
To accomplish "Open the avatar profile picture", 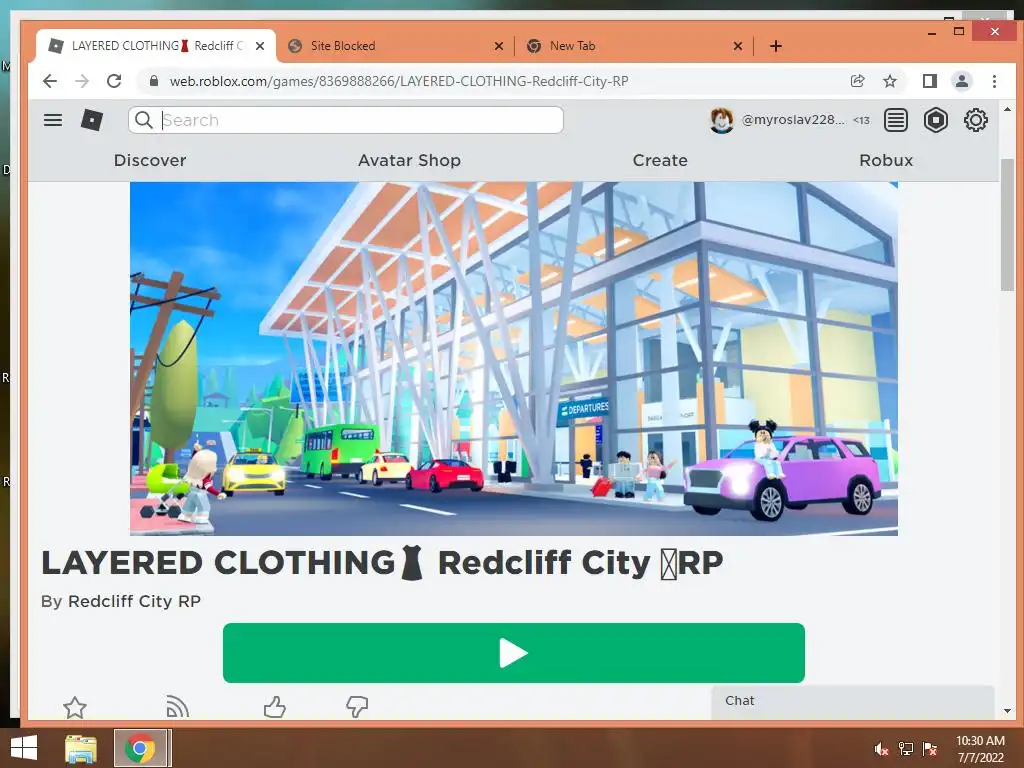I will coord(722,120).
